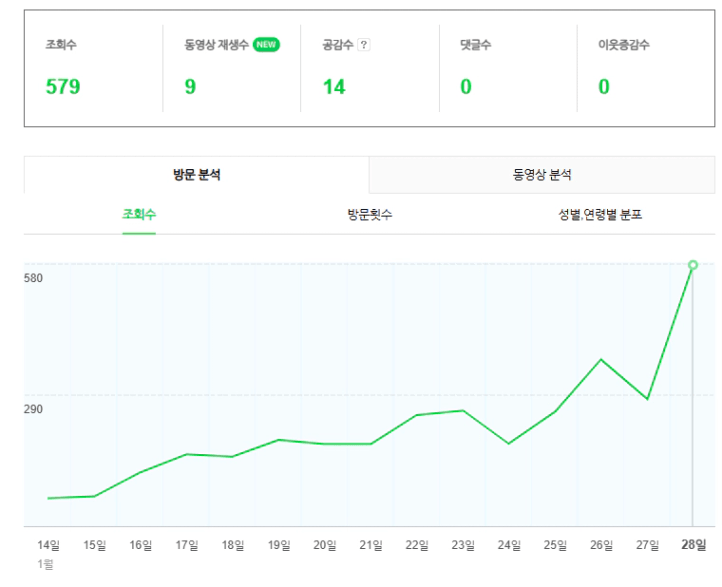Show 성별.연령별 분포 sub-tab
722x587 pixels.
(x=600, y=214)
